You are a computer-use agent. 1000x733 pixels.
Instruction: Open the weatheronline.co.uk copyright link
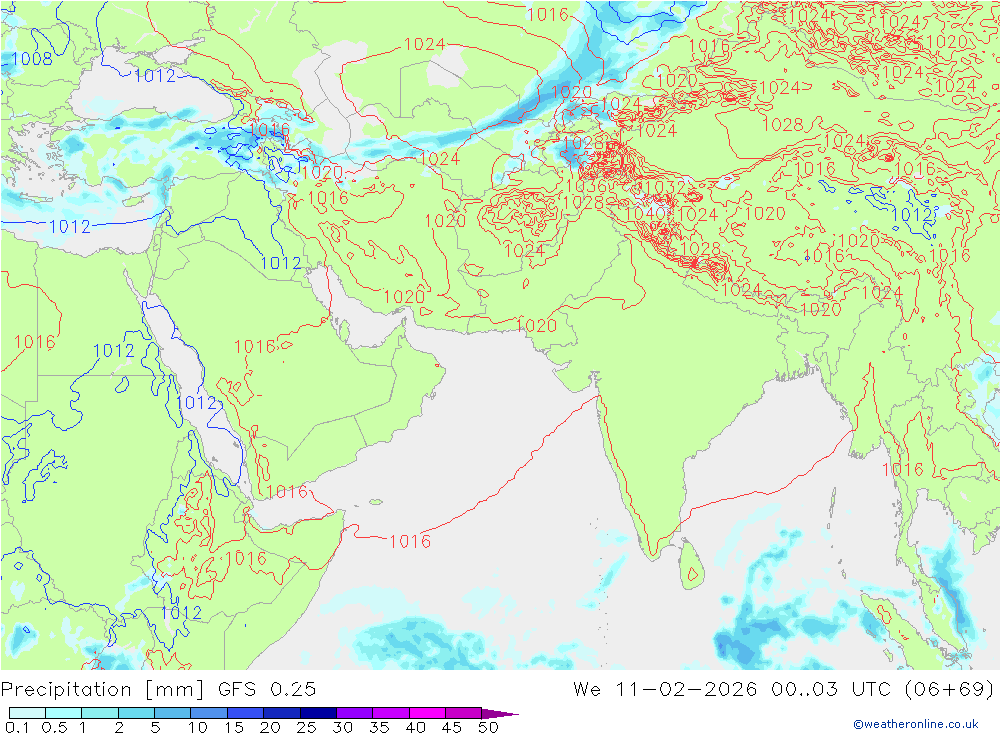pyautogui.click(x=916, y=724)
